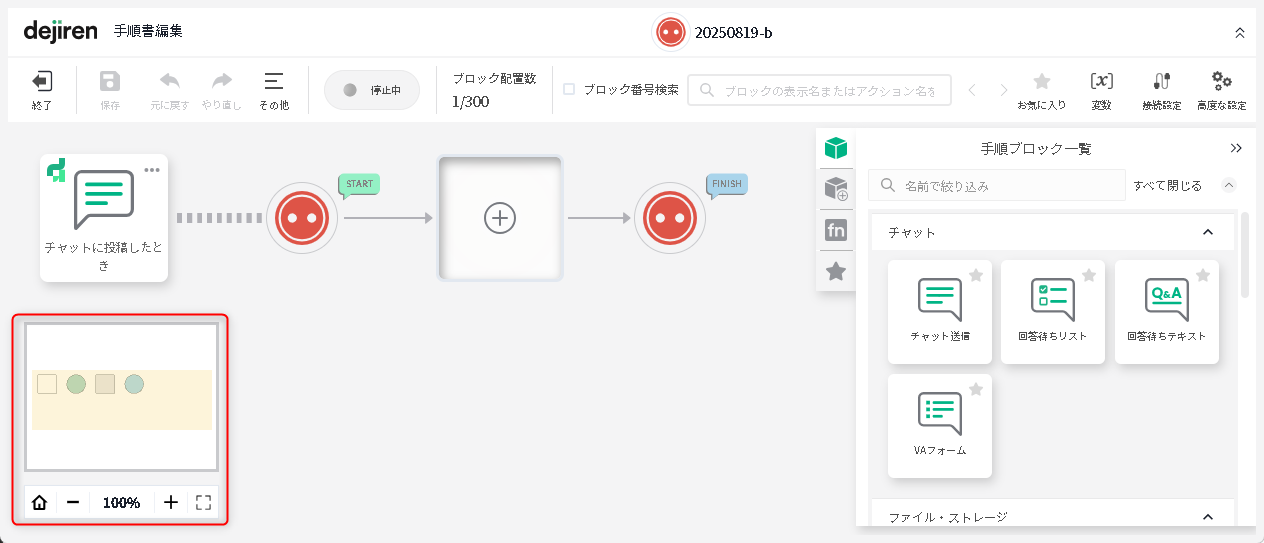
Task: Zoom in with the plus button
Action: (x=171, y=502)
